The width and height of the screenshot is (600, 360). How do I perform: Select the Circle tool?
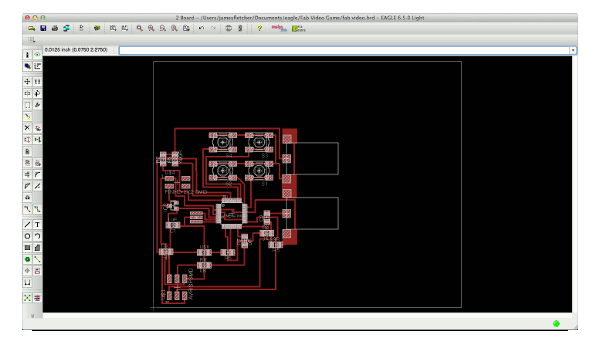(27, 236)
